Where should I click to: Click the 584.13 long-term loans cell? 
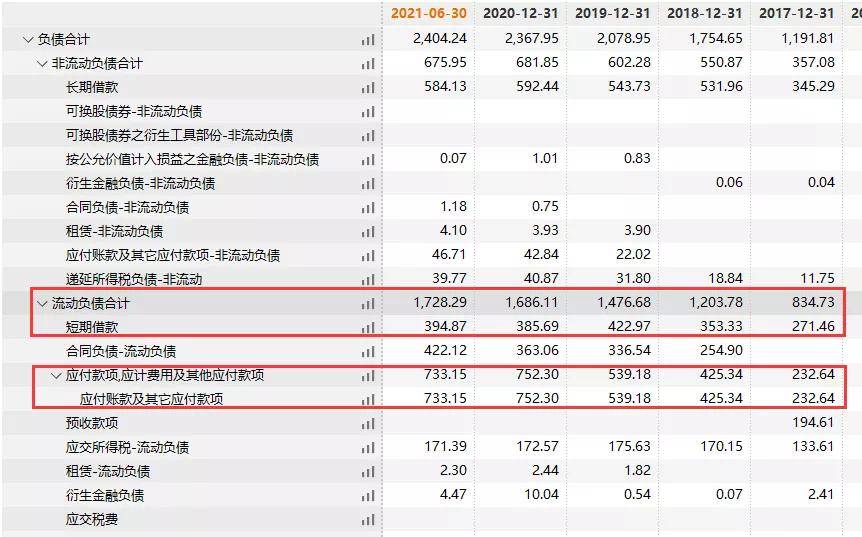coord(445,86)
